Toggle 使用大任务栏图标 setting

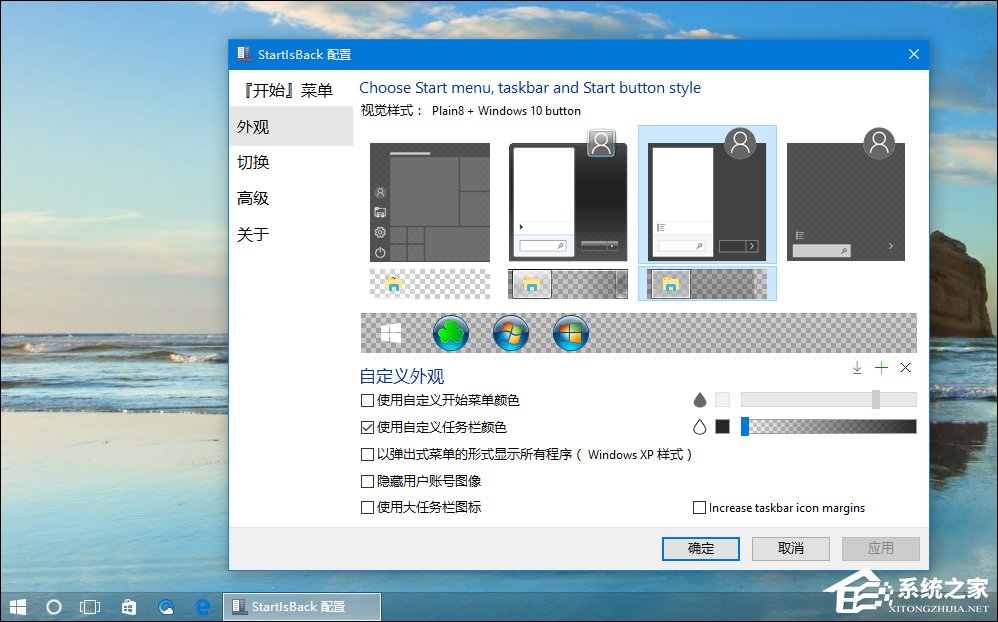point(368,507)
